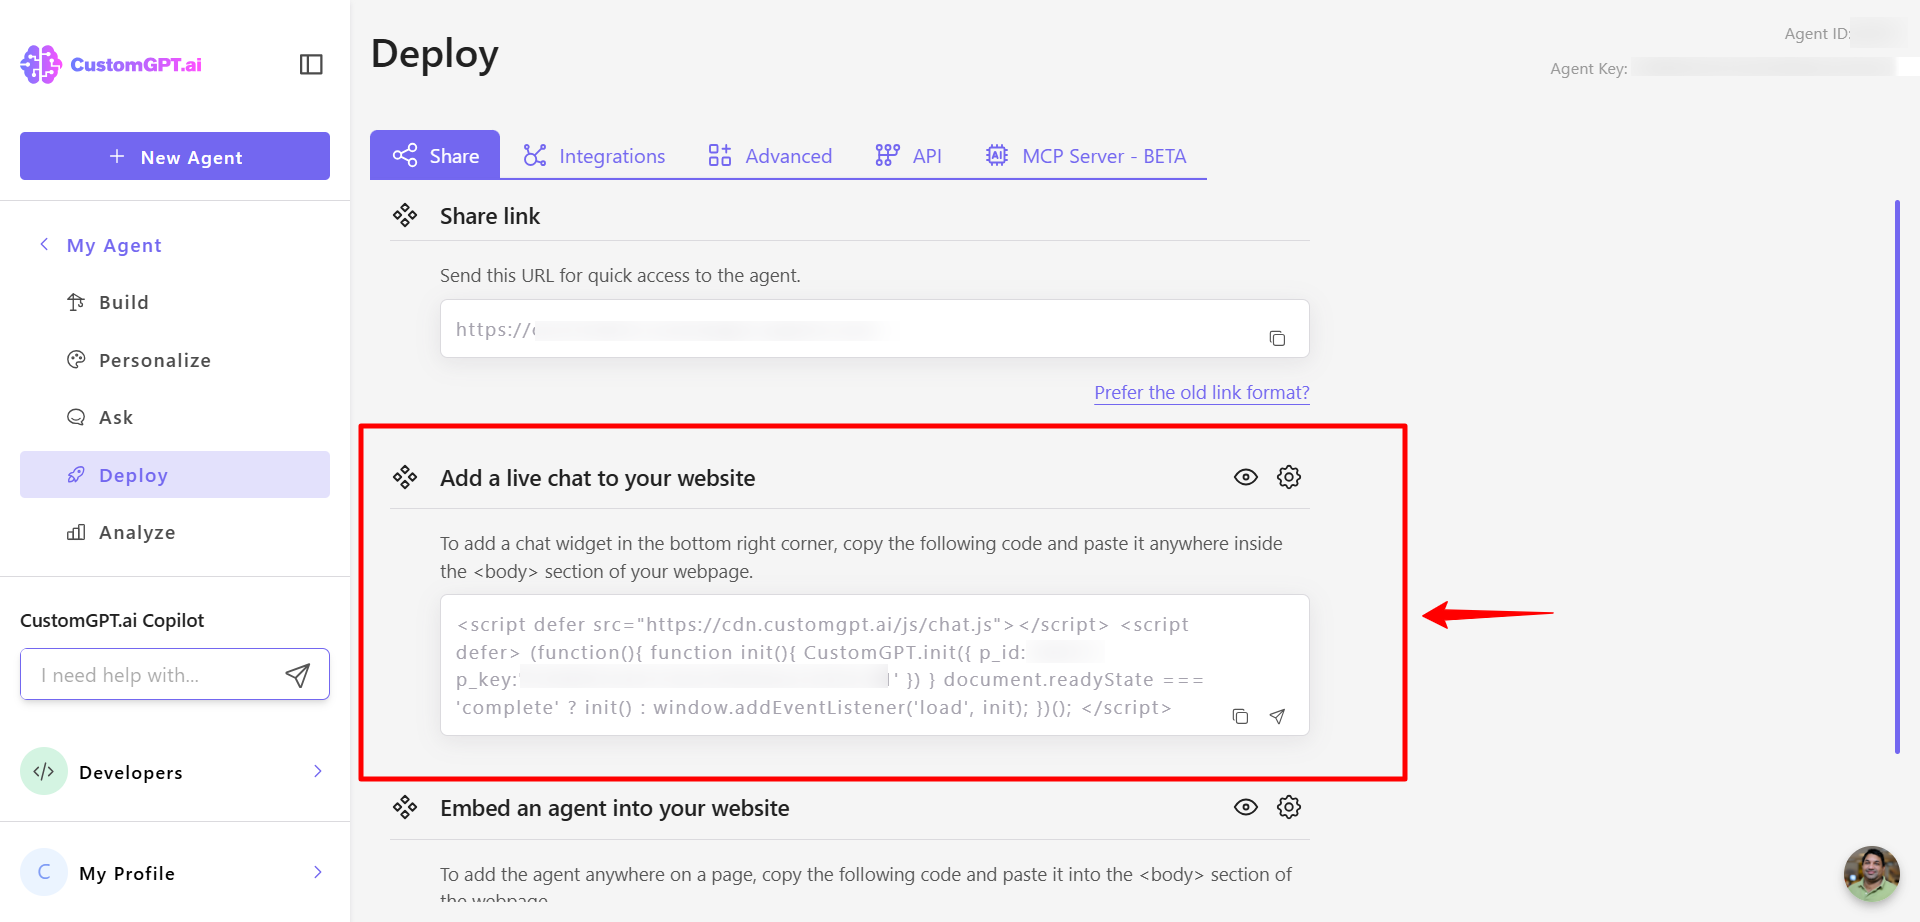The image size is (1920, 922).
Task: Click the CustomGPT.ai brain logo
Action: tap(41, 64)
